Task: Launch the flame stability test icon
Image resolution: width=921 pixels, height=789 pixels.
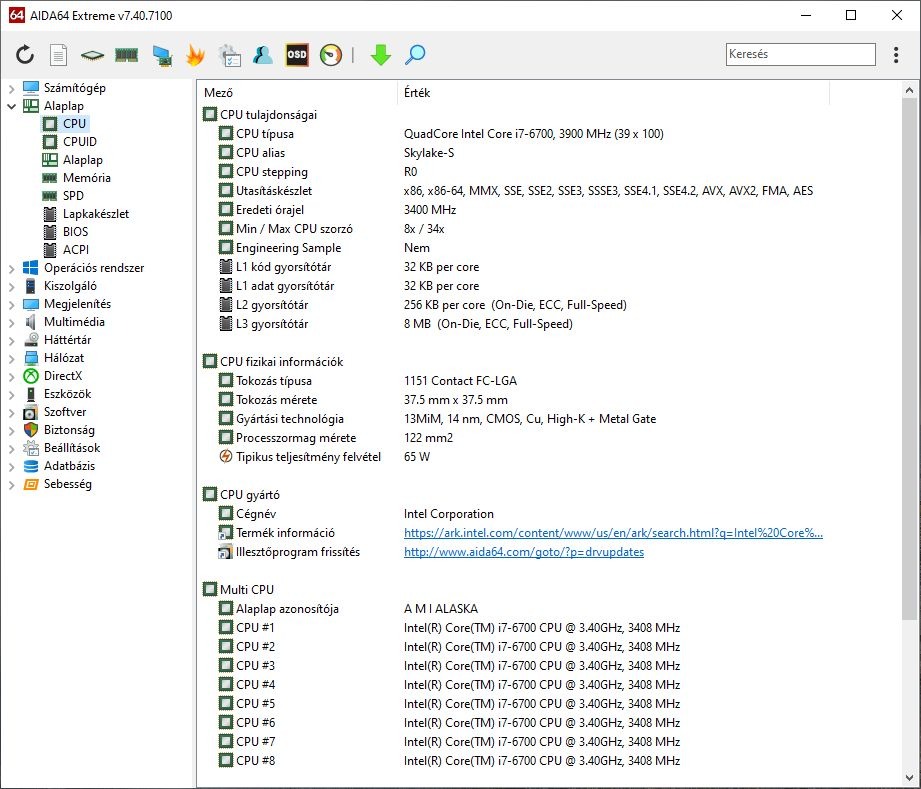Action: 195,55
